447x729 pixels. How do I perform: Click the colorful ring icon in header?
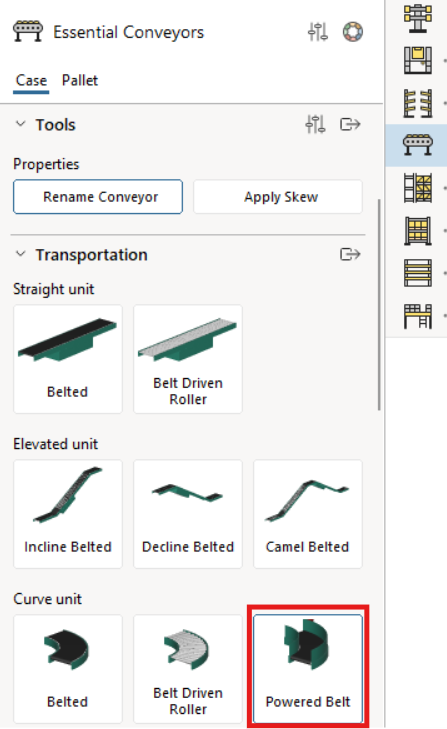tap(353, 32)
